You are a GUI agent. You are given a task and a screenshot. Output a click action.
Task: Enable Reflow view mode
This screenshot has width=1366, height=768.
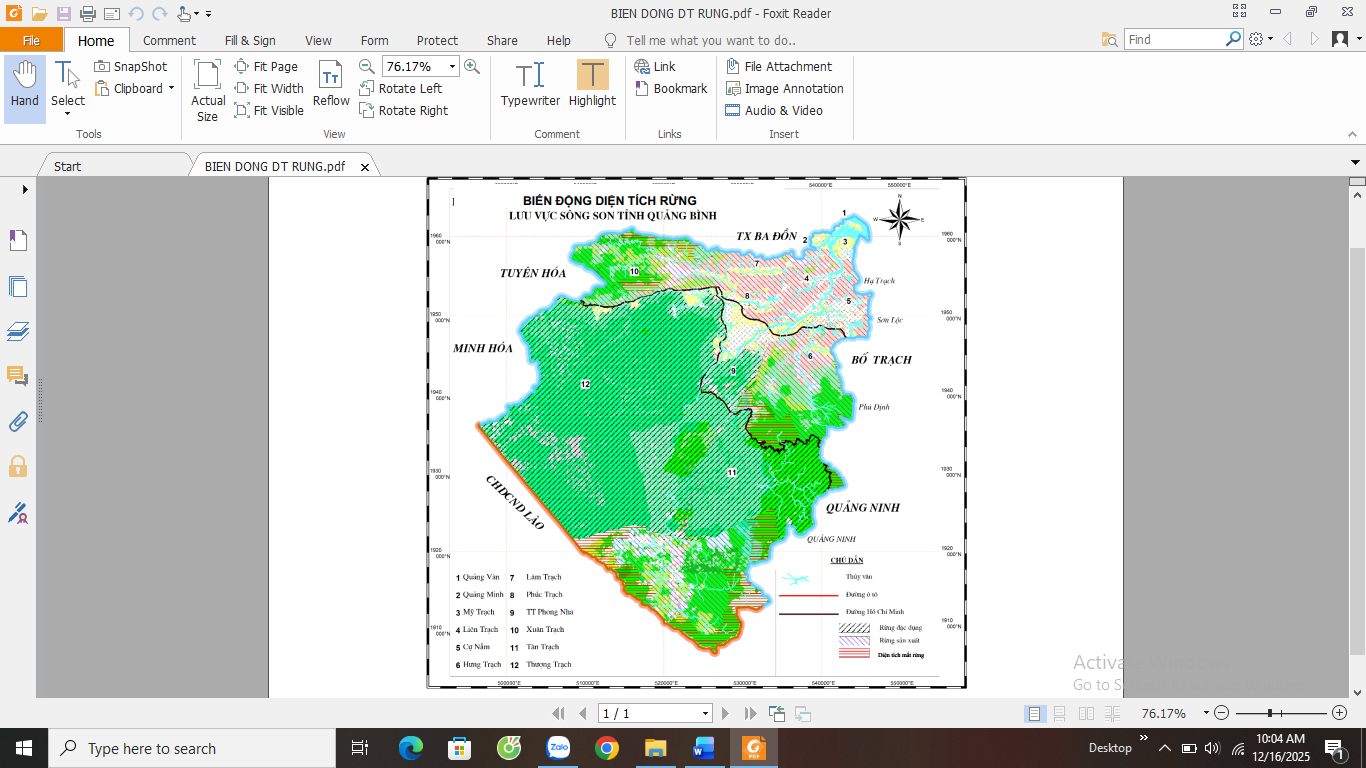331,85
